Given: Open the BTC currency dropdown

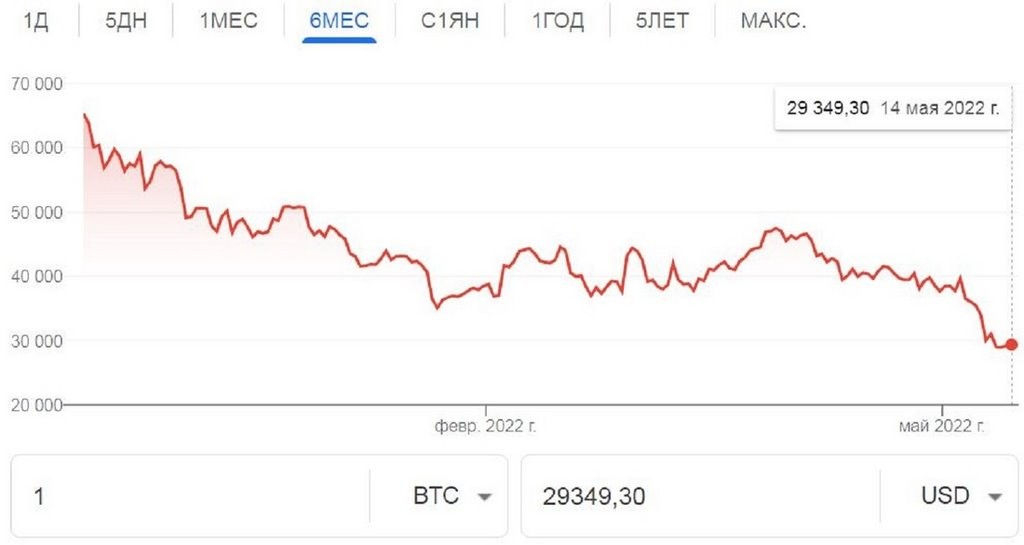Looking at the screenshot, I should (437, 496).
